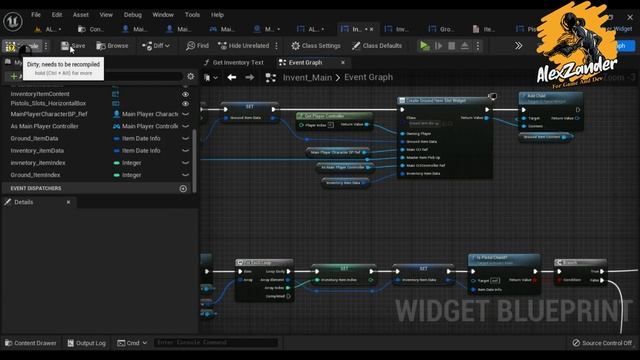Save the blueprint with Save button

(73, 46)
